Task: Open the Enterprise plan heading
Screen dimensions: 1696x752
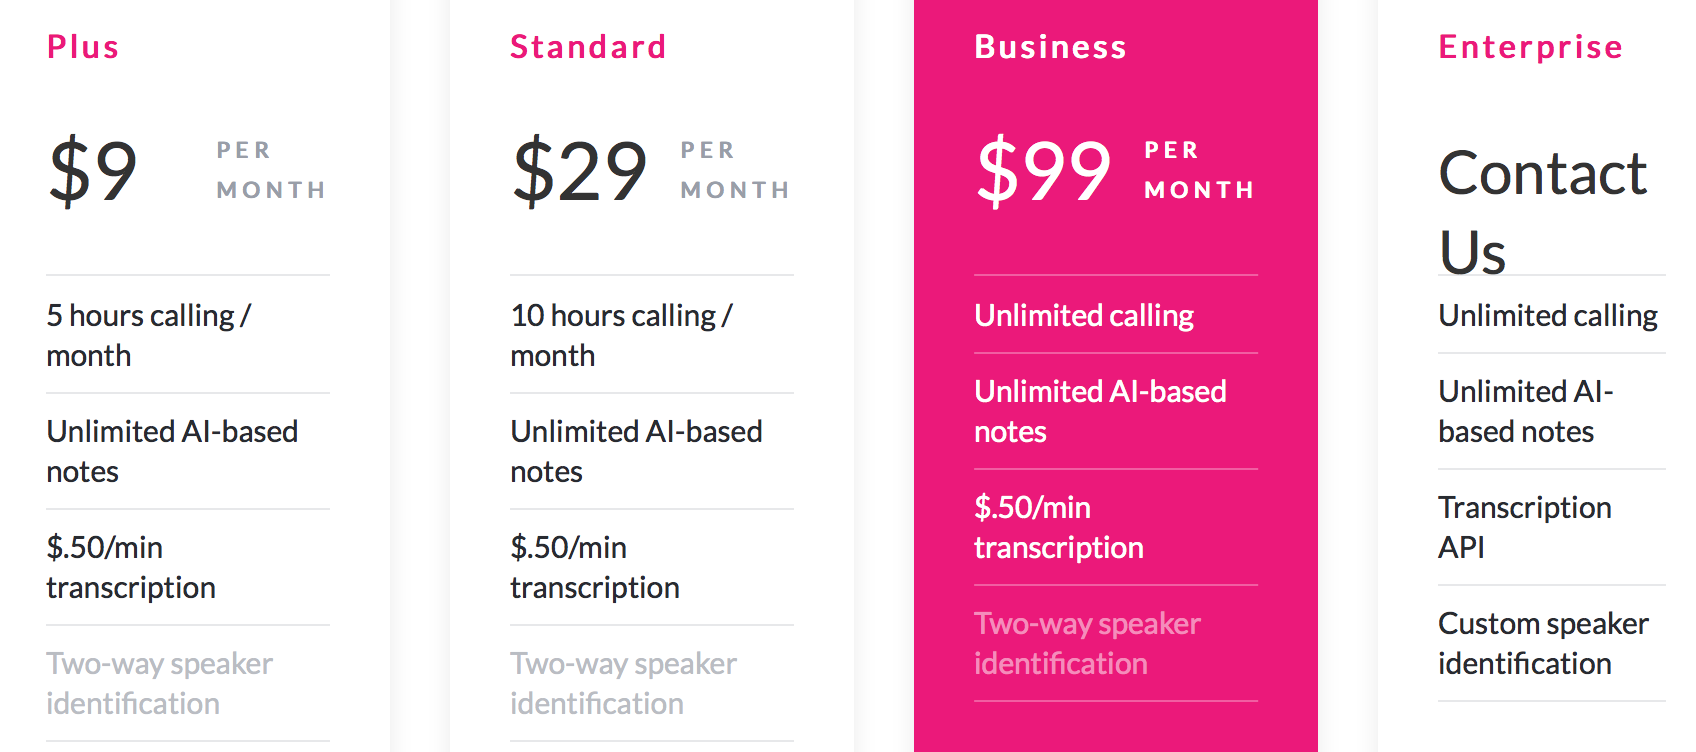Action: click(1530, 47)
